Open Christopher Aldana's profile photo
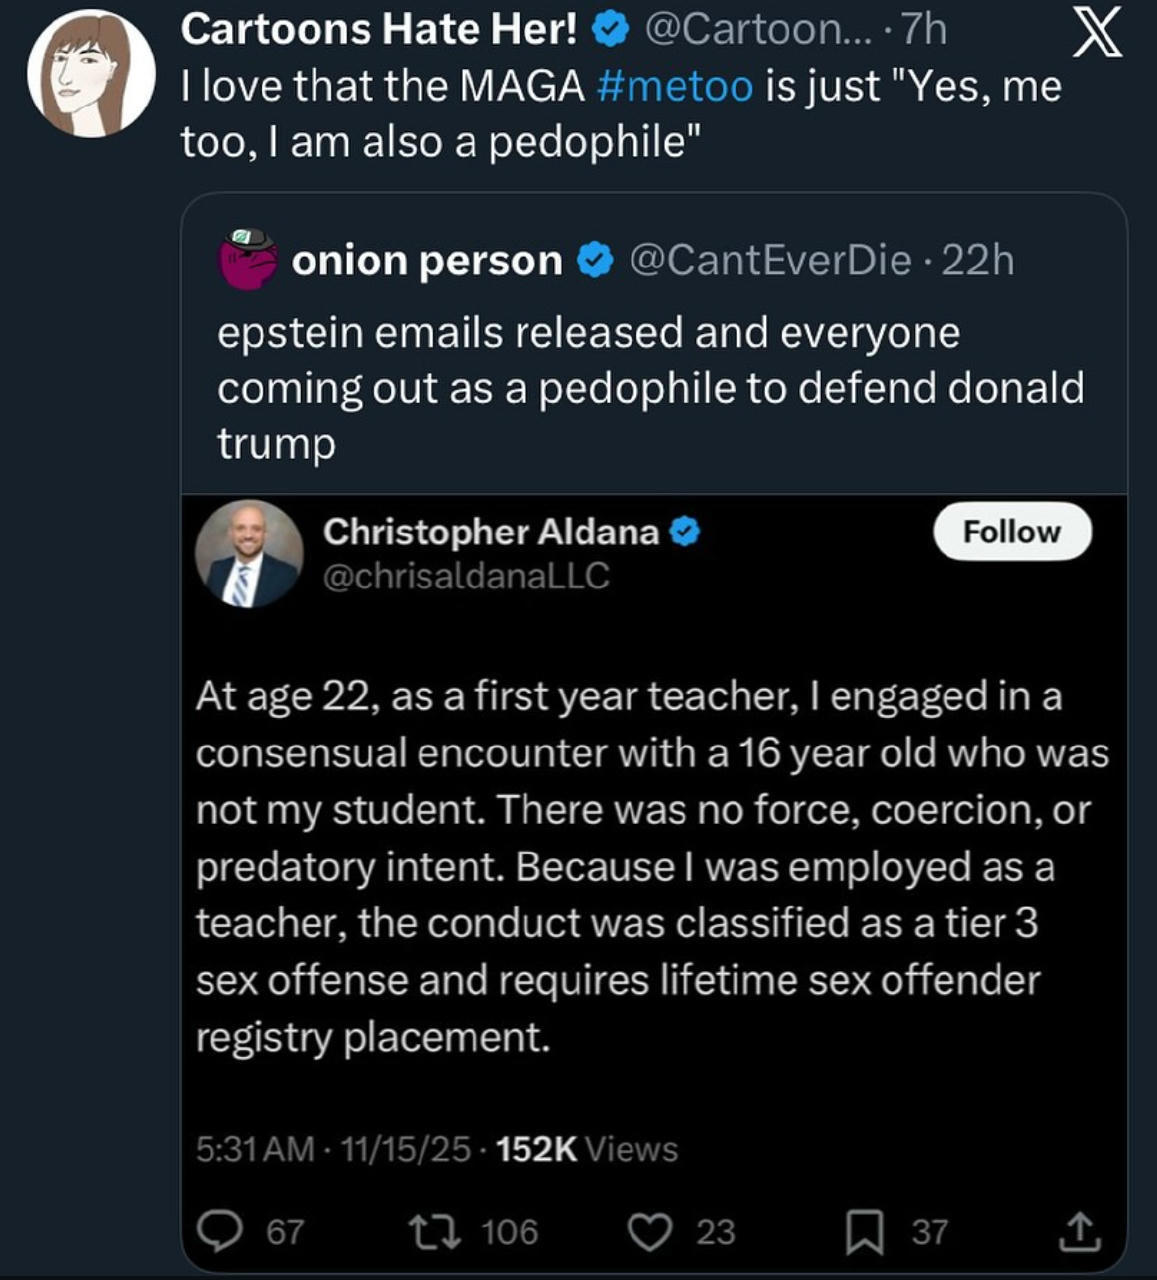1157x1280 pixels. point(248,553)
